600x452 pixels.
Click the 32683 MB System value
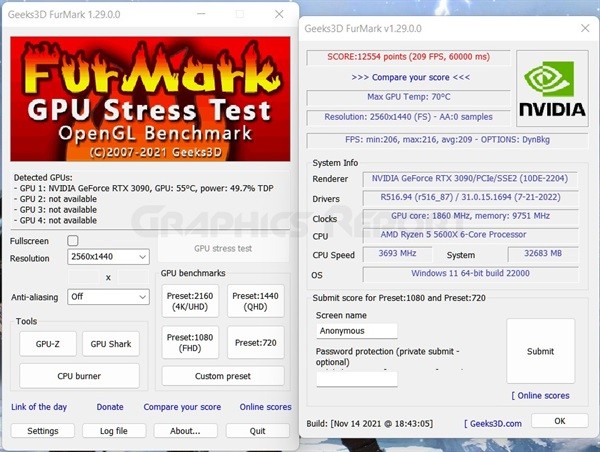[543, 254]
